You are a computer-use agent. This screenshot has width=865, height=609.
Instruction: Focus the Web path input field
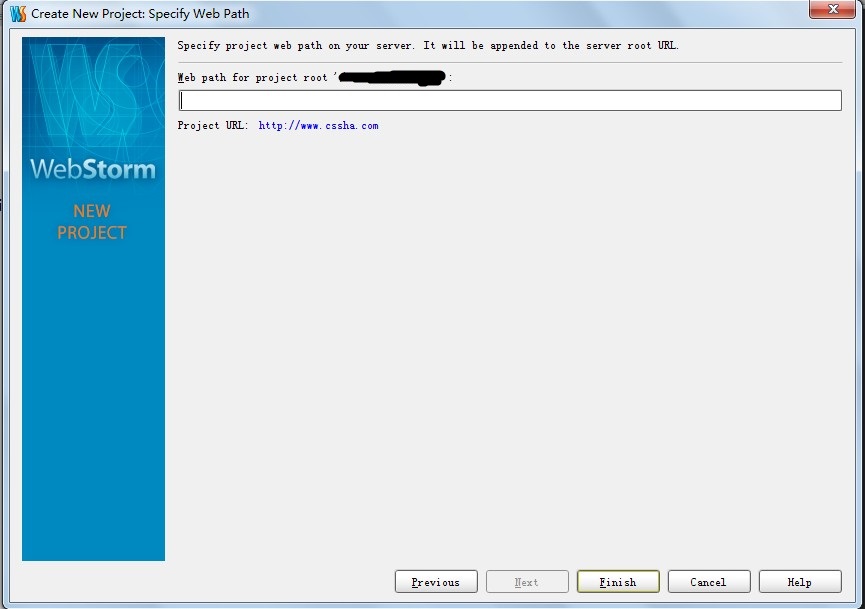point(510,100)
